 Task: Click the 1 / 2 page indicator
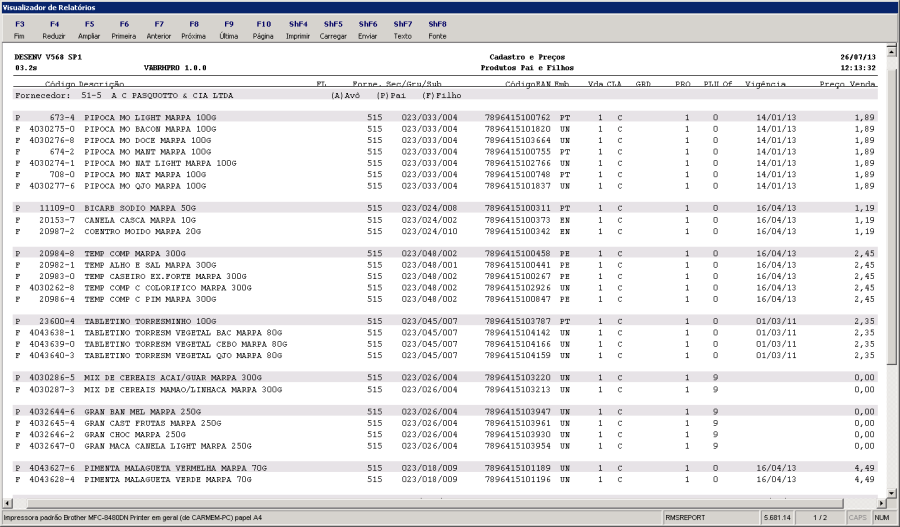[x=820, y=517]
